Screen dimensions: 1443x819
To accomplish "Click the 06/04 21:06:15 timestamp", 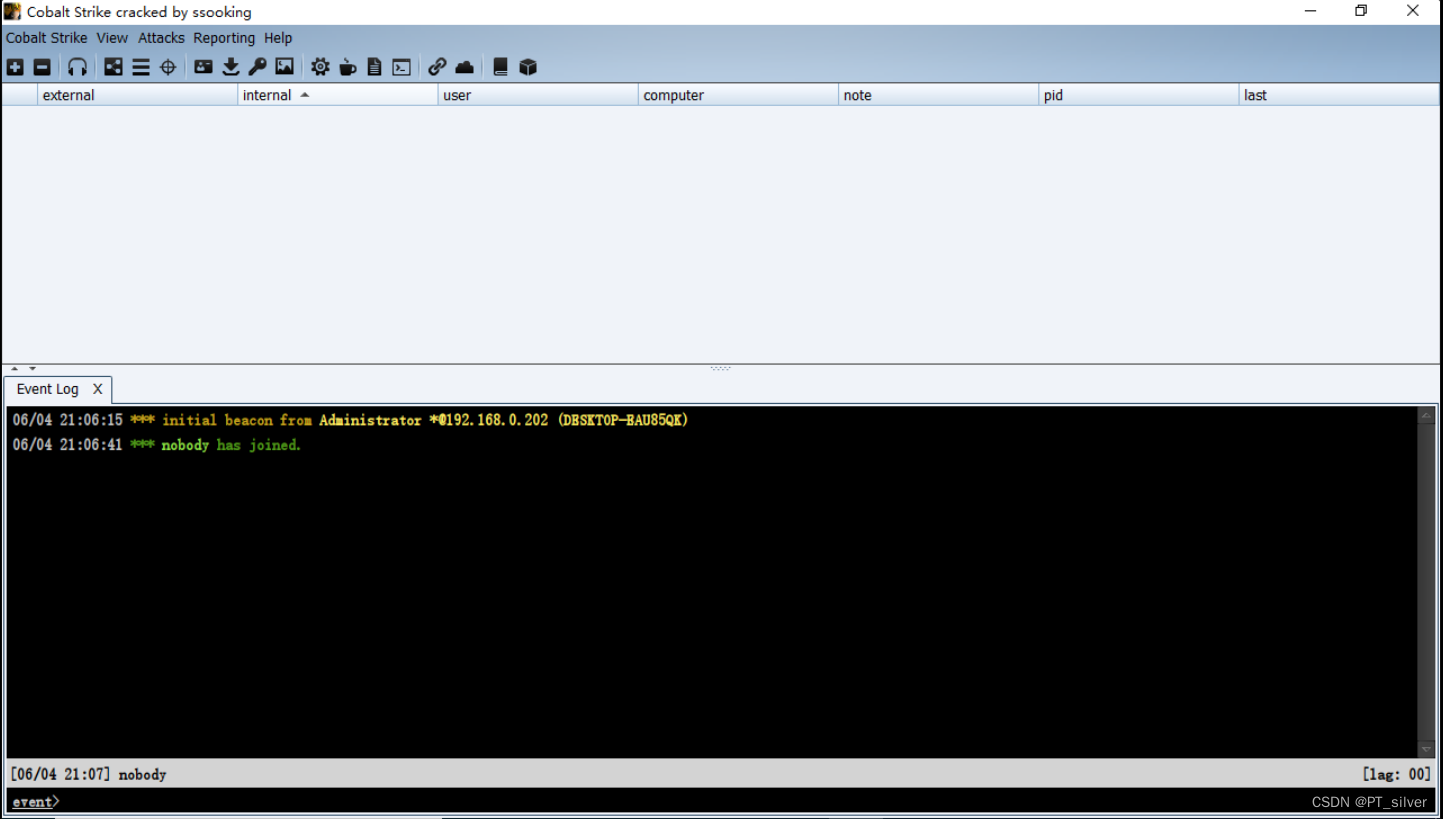I will [x=68, y=420].
